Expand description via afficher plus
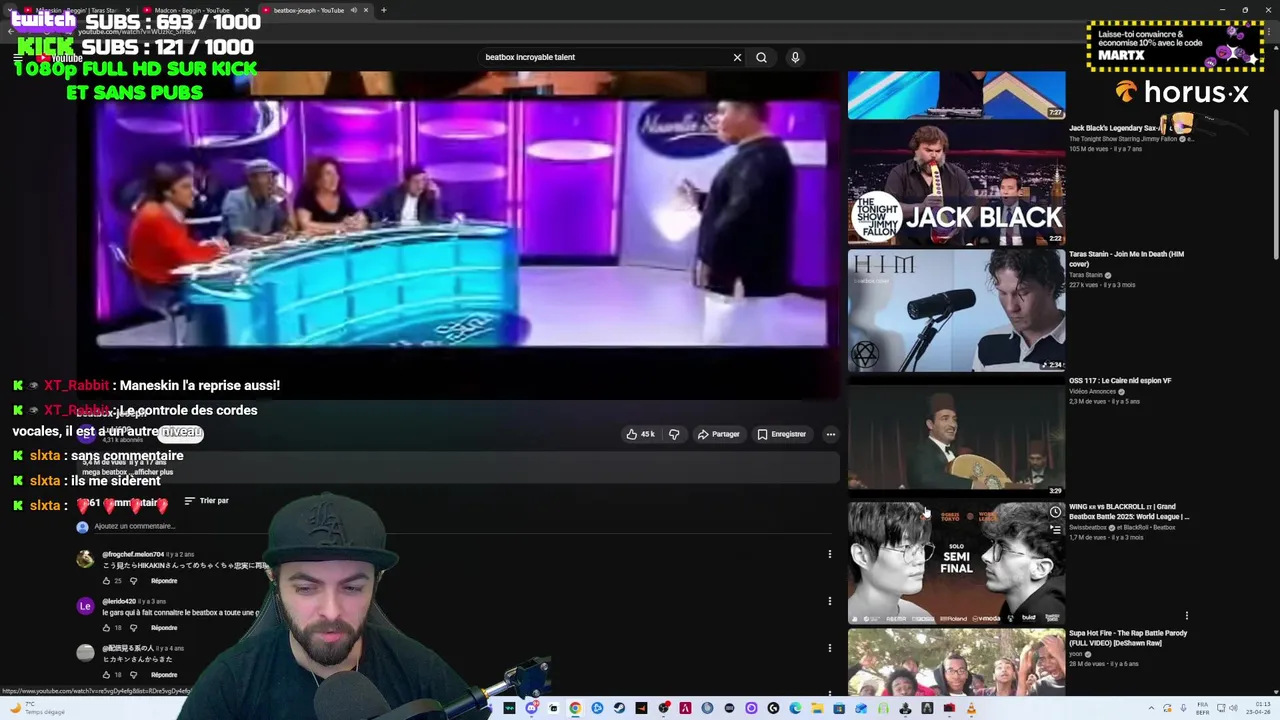The width and height of the screenshot is (1280, 720). tap(155, 472)
